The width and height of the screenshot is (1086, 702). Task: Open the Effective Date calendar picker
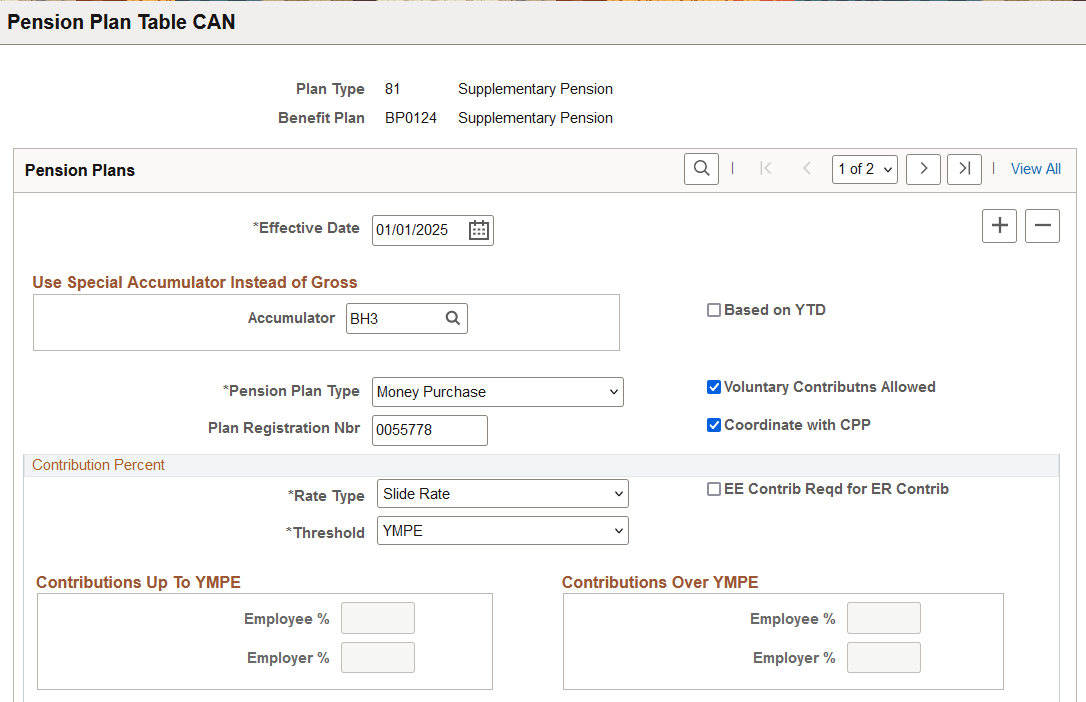479,230
